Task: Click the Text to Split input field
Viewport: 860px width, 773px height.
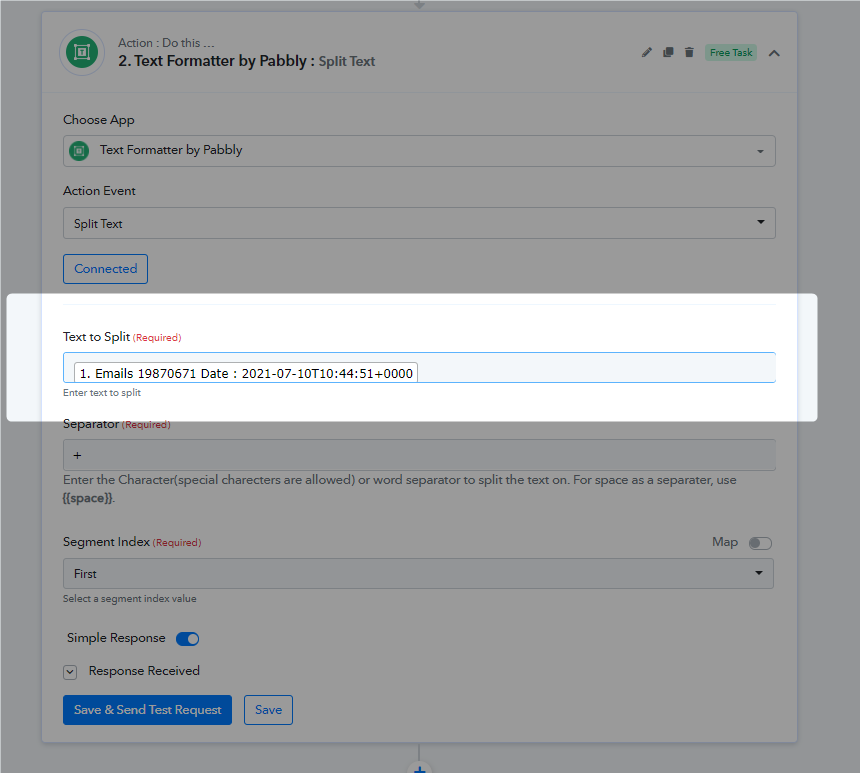Action: [419, 368]
